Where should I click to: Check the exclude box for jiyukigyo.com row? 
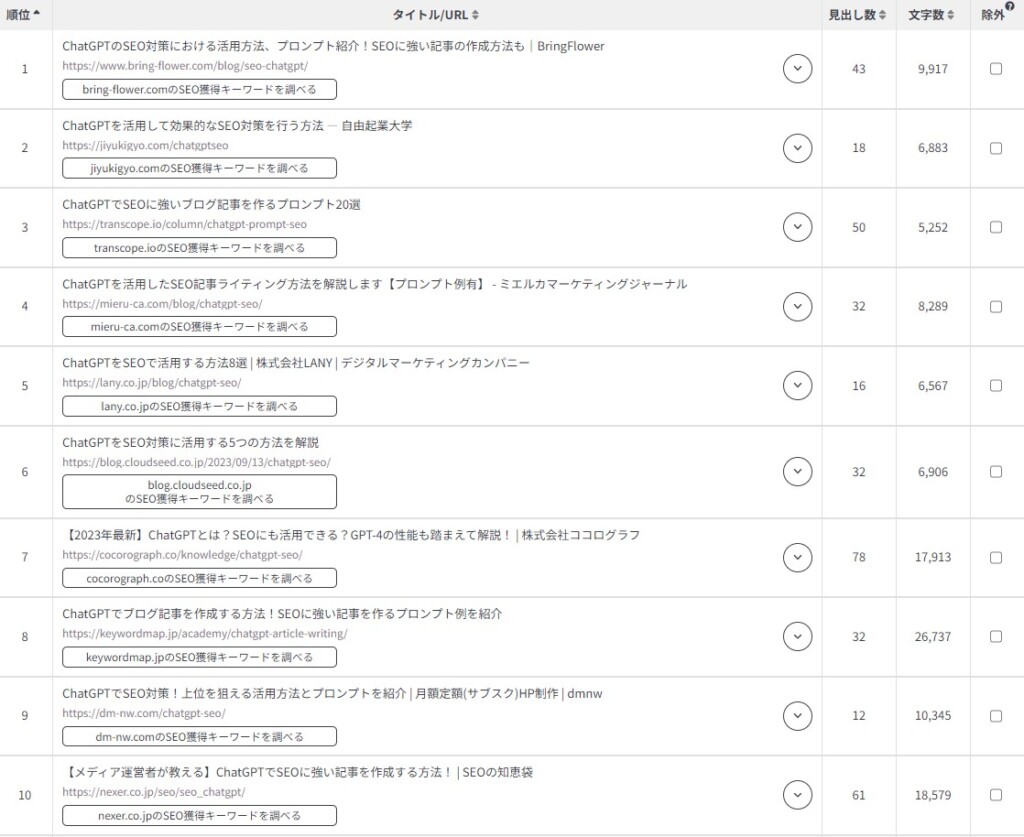(x=996, y=148)
